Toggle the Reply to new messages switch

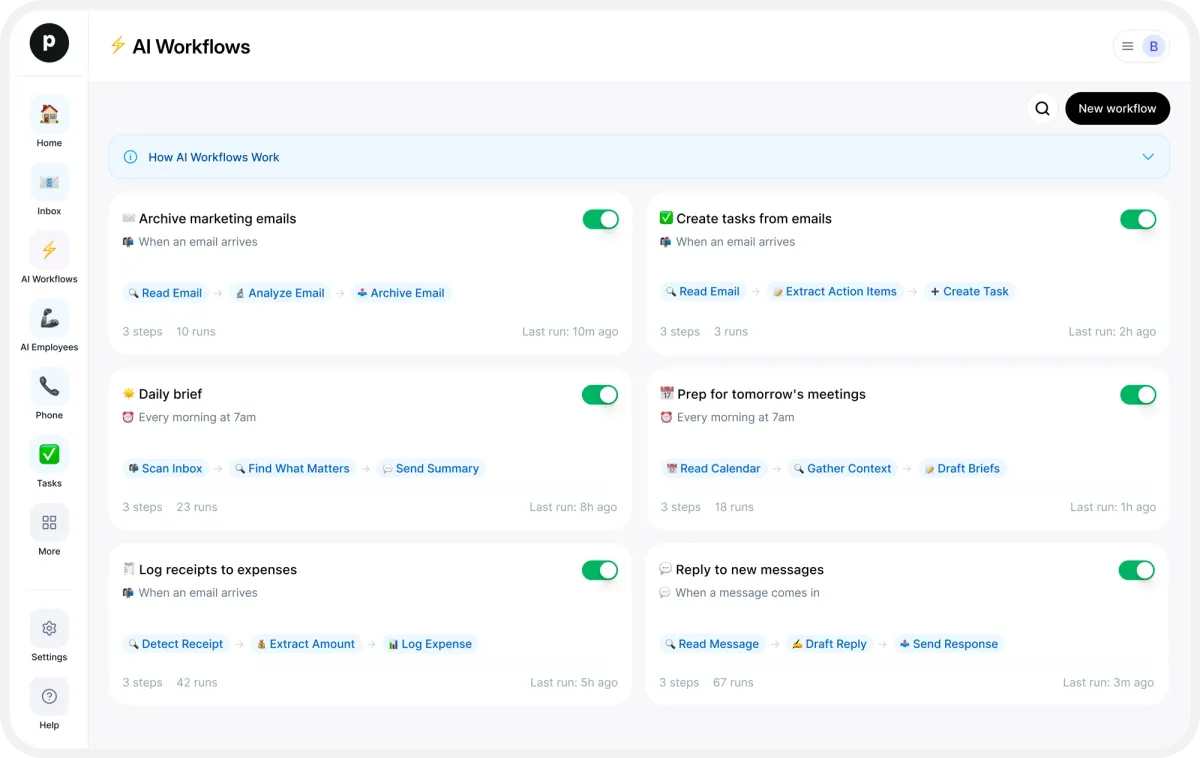click(1136, 570)
